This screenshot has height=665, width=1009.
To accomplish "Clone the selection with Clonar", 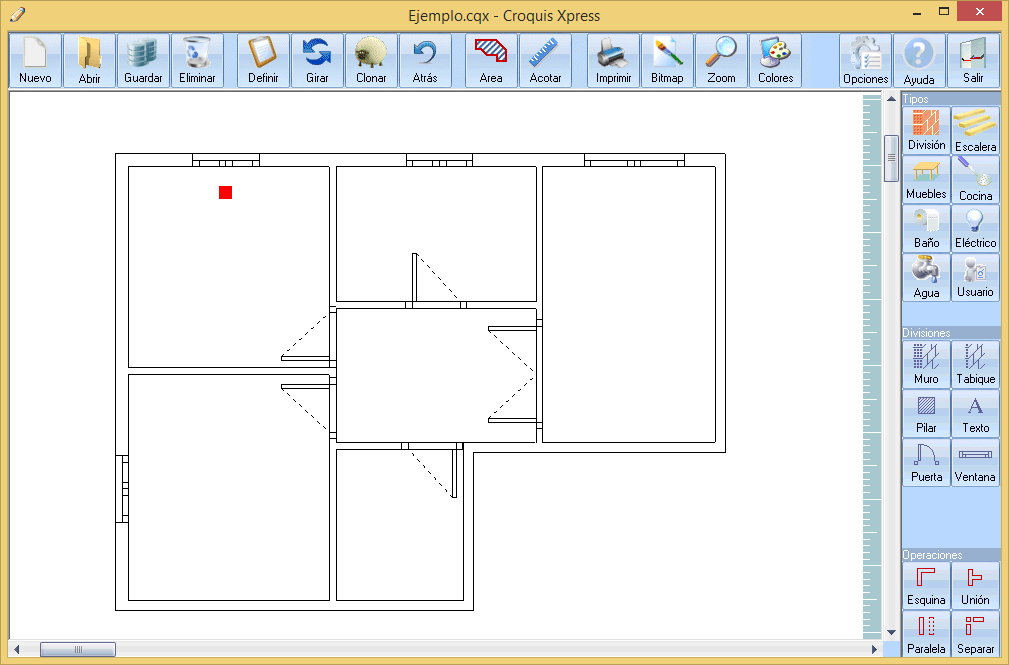I will [371, 60].
